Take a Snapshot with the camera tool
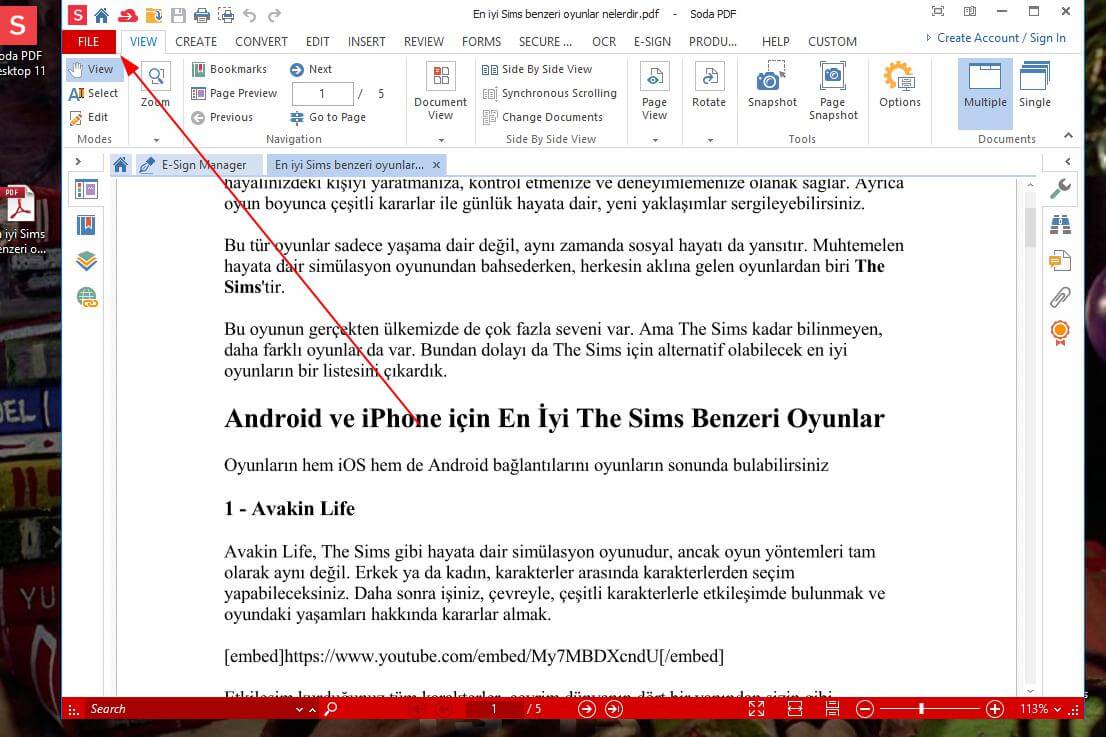This screenshot has width=1106, height=737. click(x=772, y=85)
